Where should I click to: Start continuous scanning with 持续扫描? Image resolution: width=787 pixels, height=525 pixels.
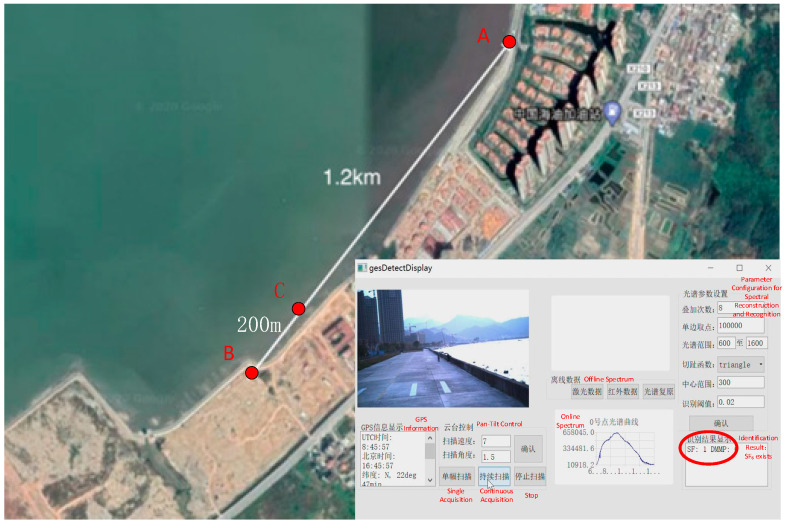tap(495, 477)
